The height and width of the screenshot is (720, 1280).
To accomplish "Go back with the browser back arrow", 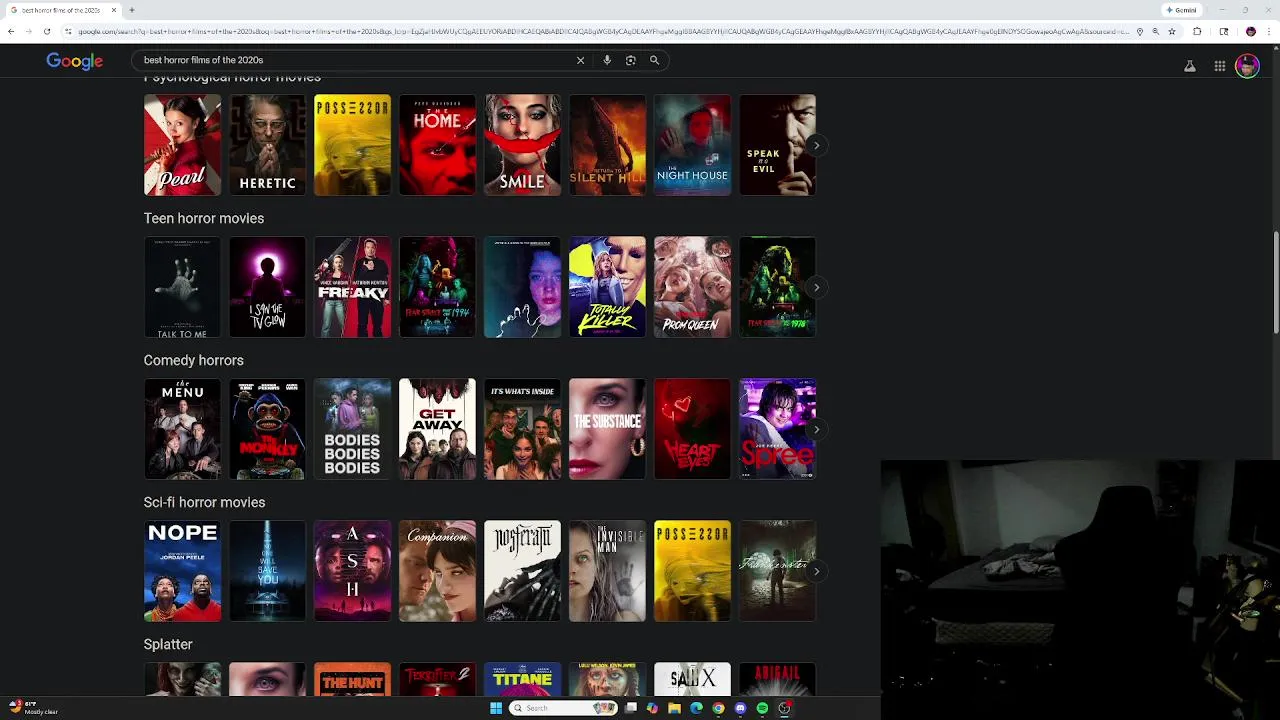I will [11, 31].
